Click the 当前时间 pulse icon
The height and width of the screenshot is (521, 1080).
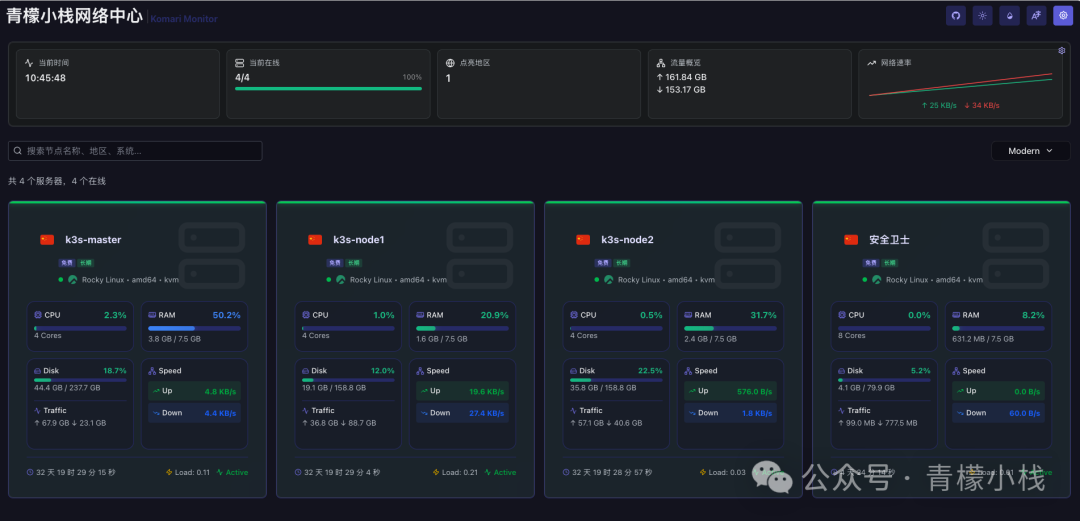pos(29,63)
